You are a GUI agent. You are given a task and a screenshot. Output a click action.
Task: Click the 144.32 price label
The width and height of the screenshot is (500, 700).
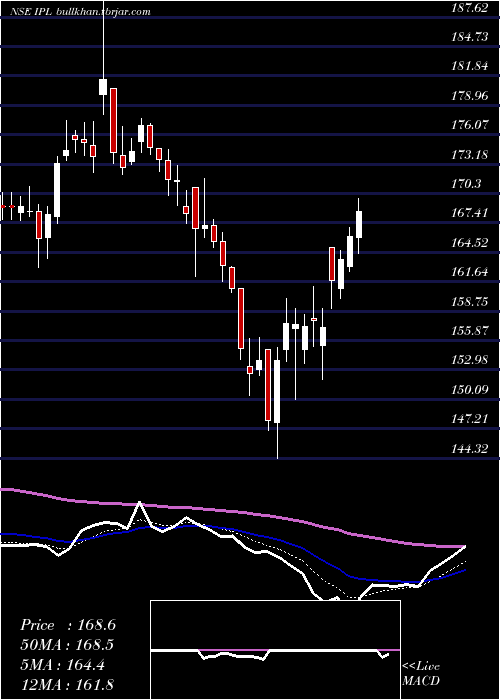pyautogui.click(x=470, y=449)
